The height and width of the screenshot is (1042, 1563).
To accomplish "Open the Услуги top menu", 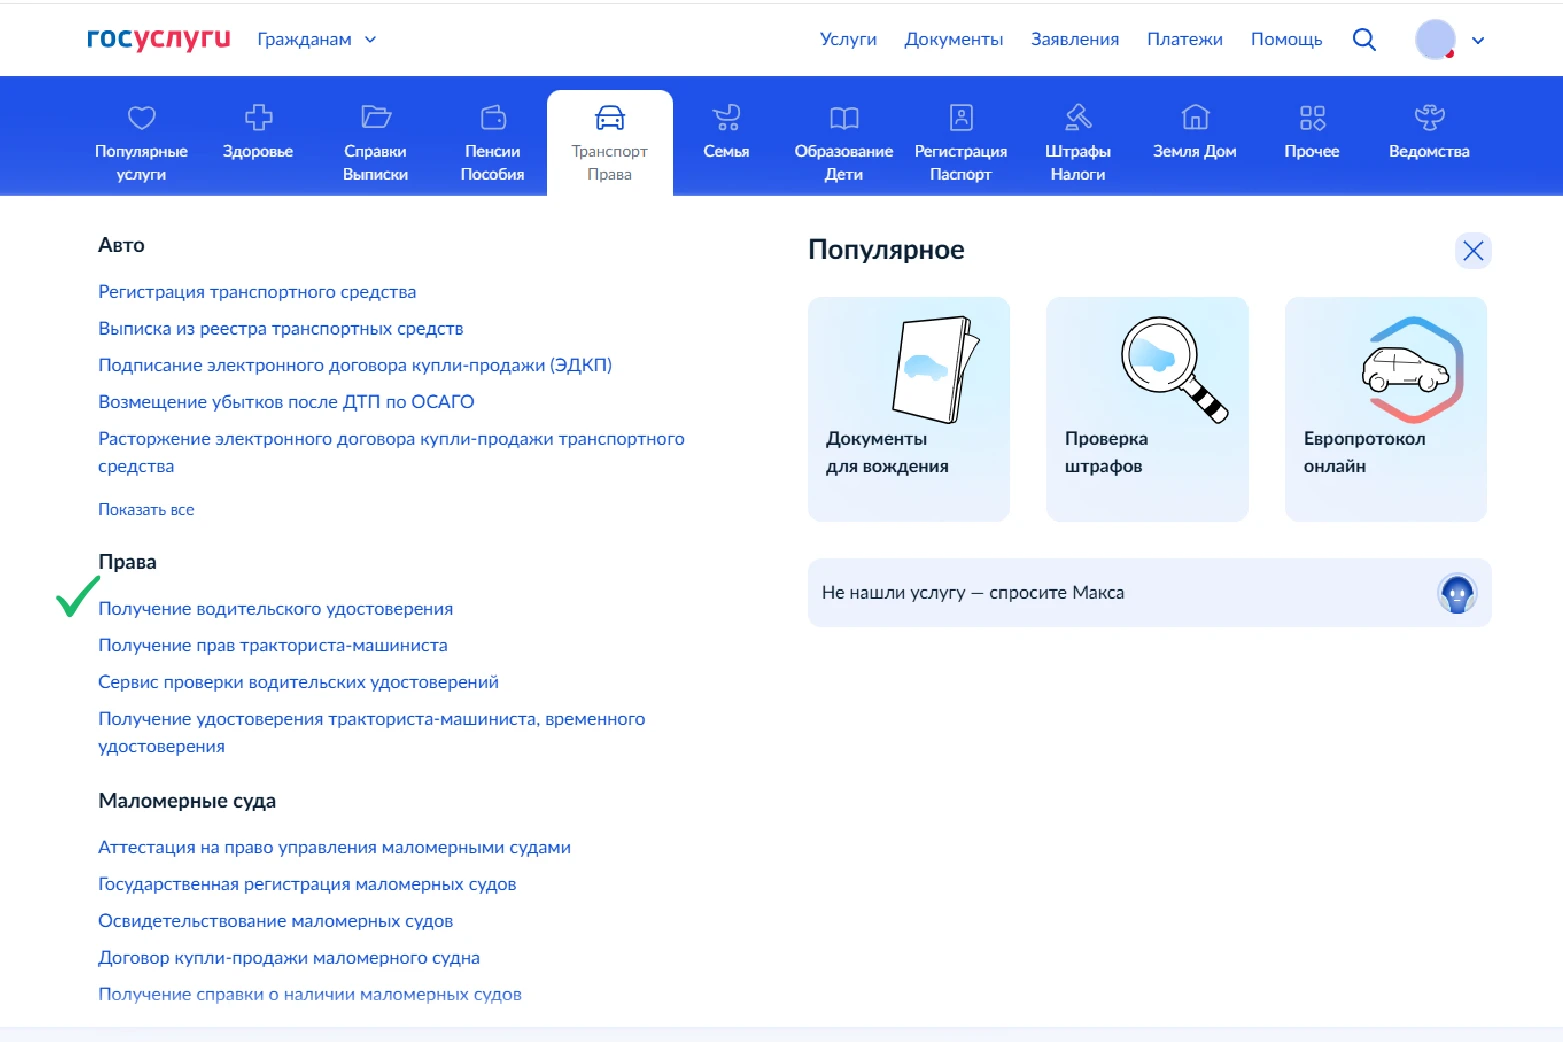I will click(x=848, y=39).
